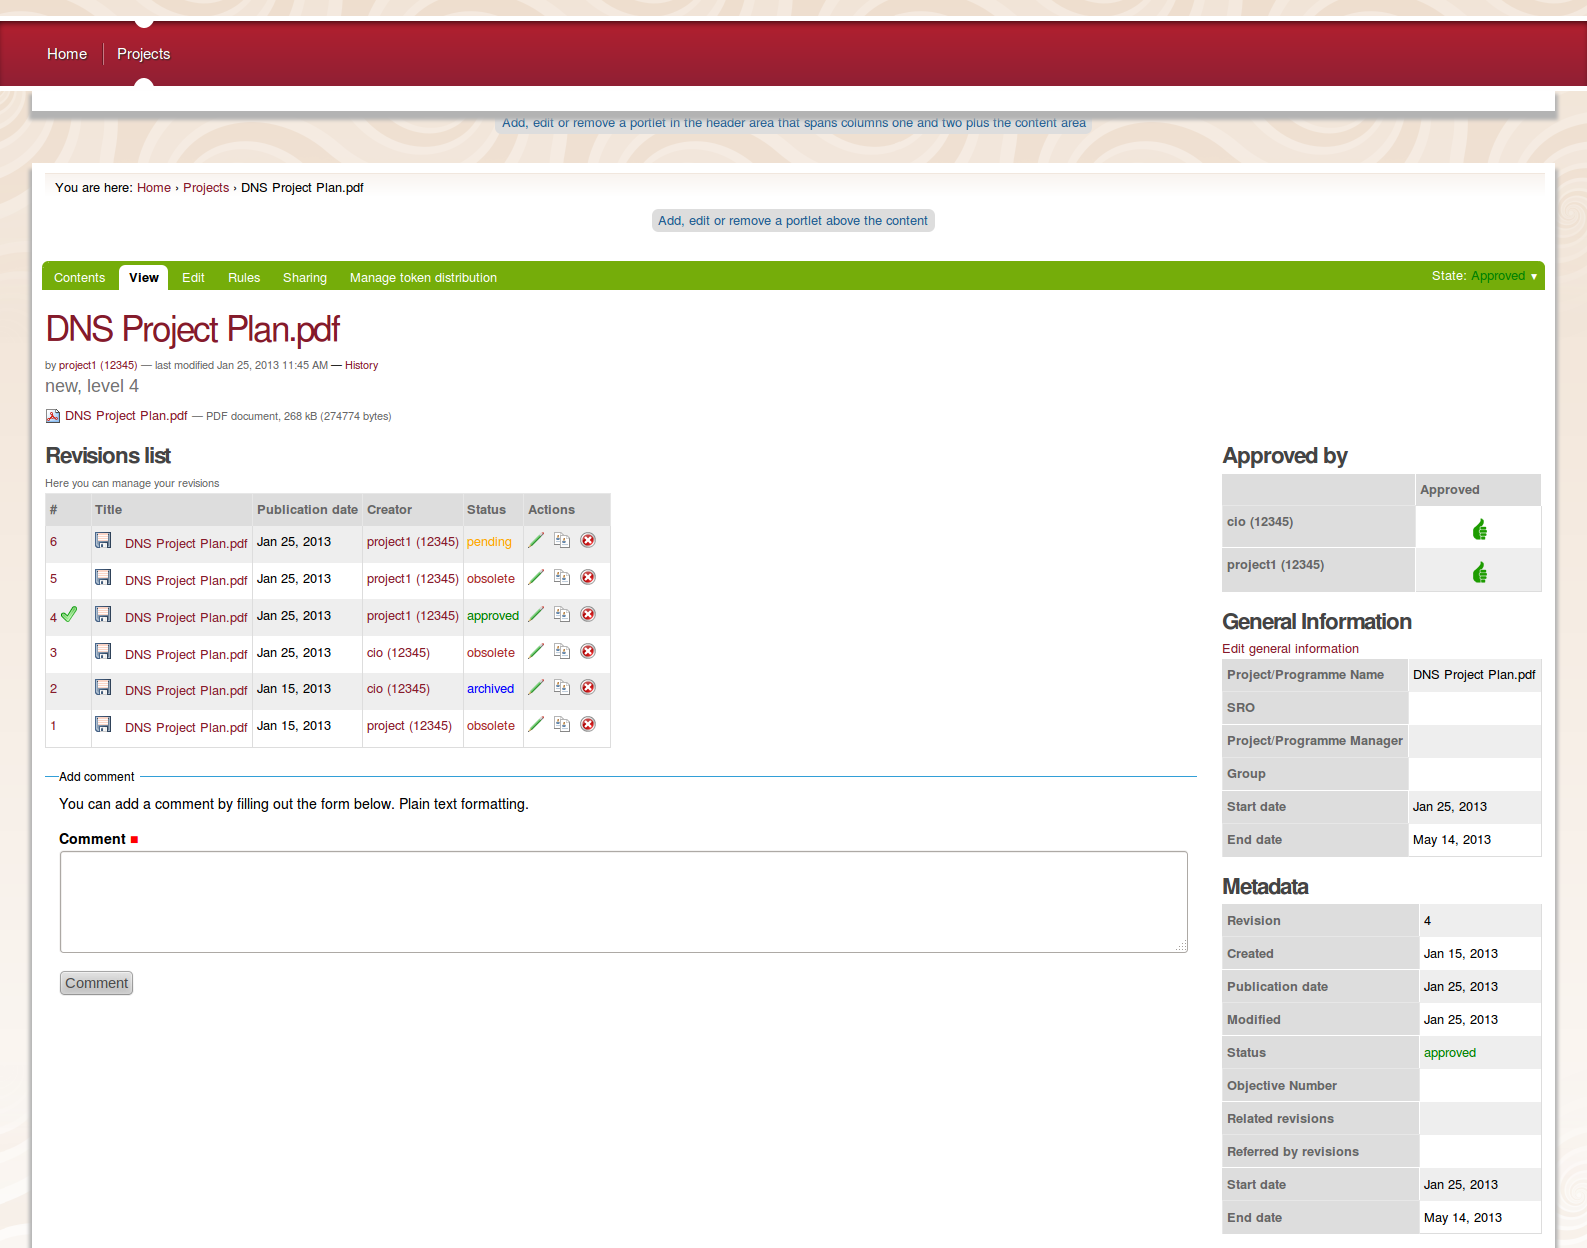Click the edit pencil icon for revision 4
Screen dimensions: 1587x1248
click(536, 614)
